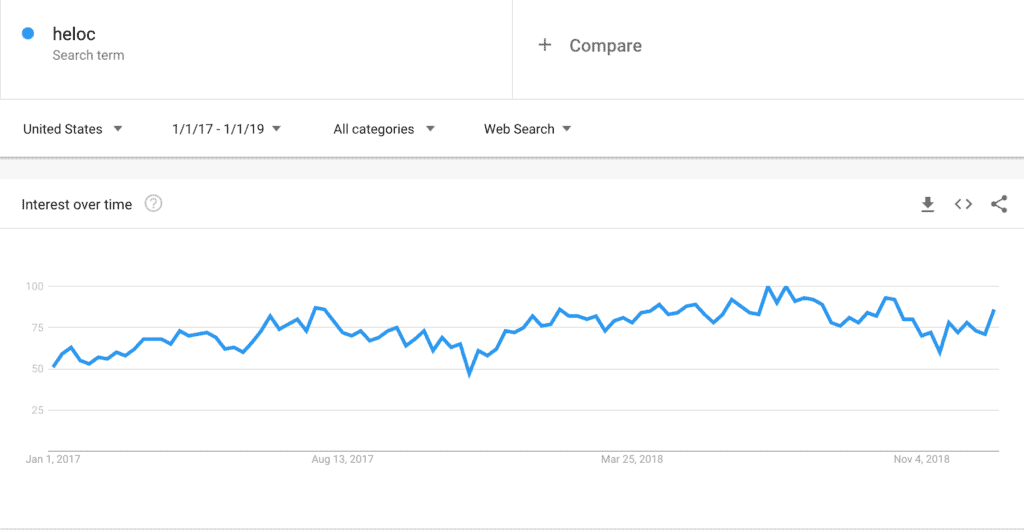Share the Interest over time chart
Screen dimensions: 1024x530
click(999, 204)
